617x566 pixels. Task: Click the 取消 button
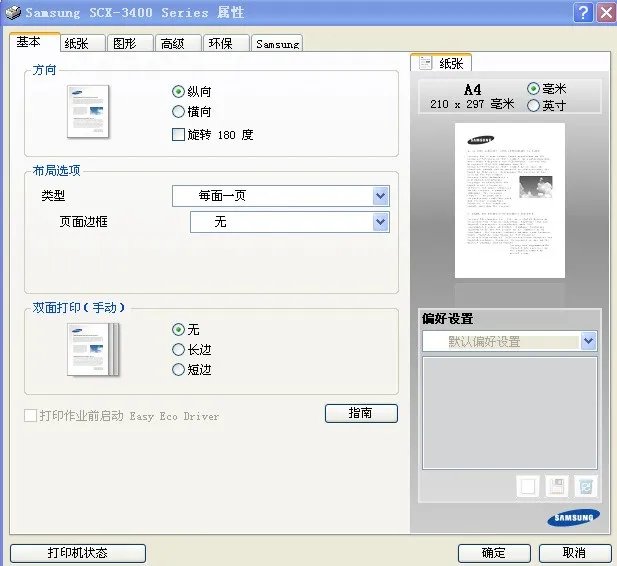(575, 553)
